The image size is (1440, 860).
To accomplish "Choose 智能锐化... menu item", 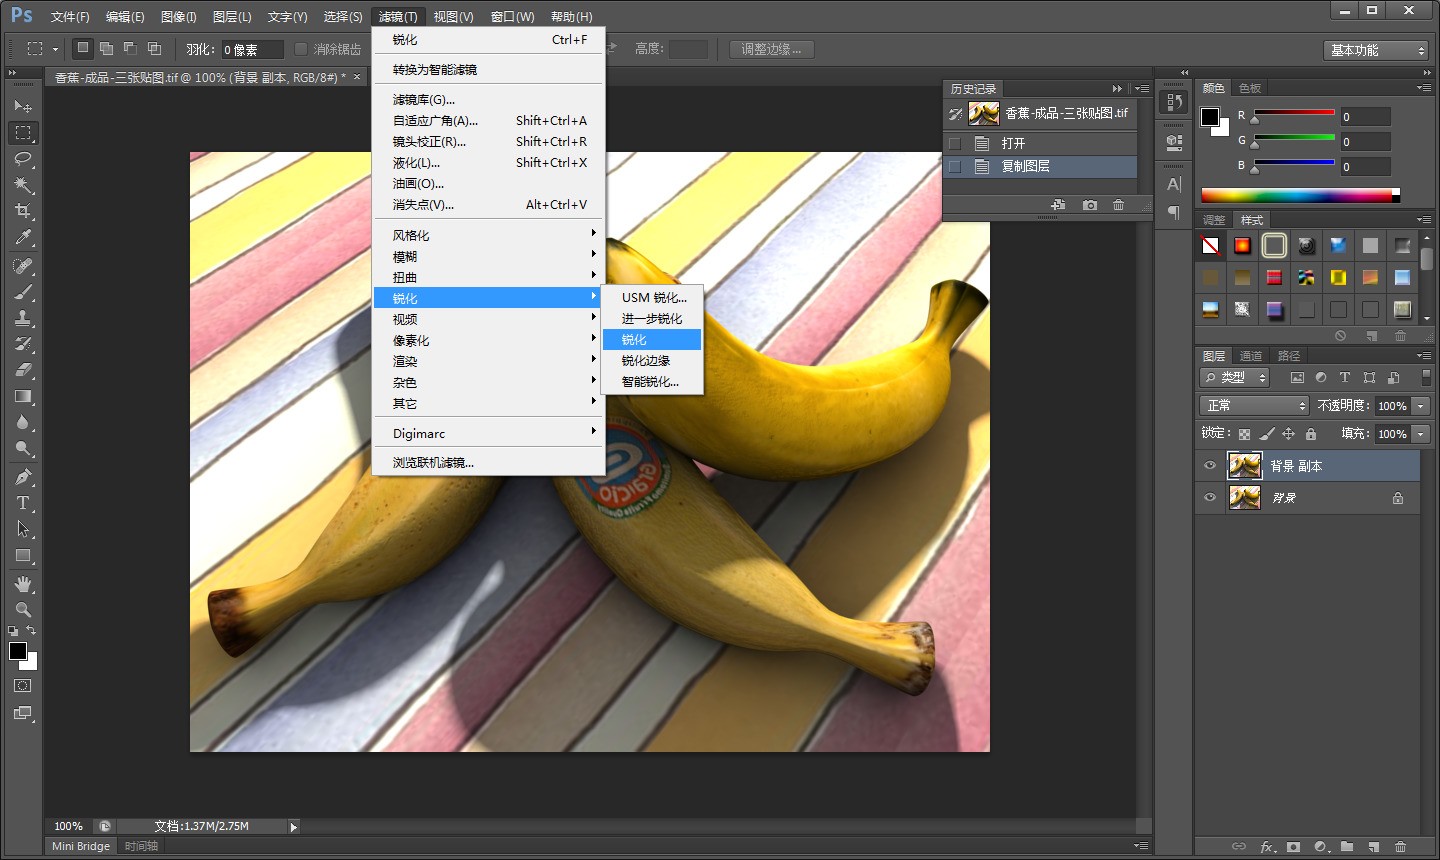I will (652, 382).
